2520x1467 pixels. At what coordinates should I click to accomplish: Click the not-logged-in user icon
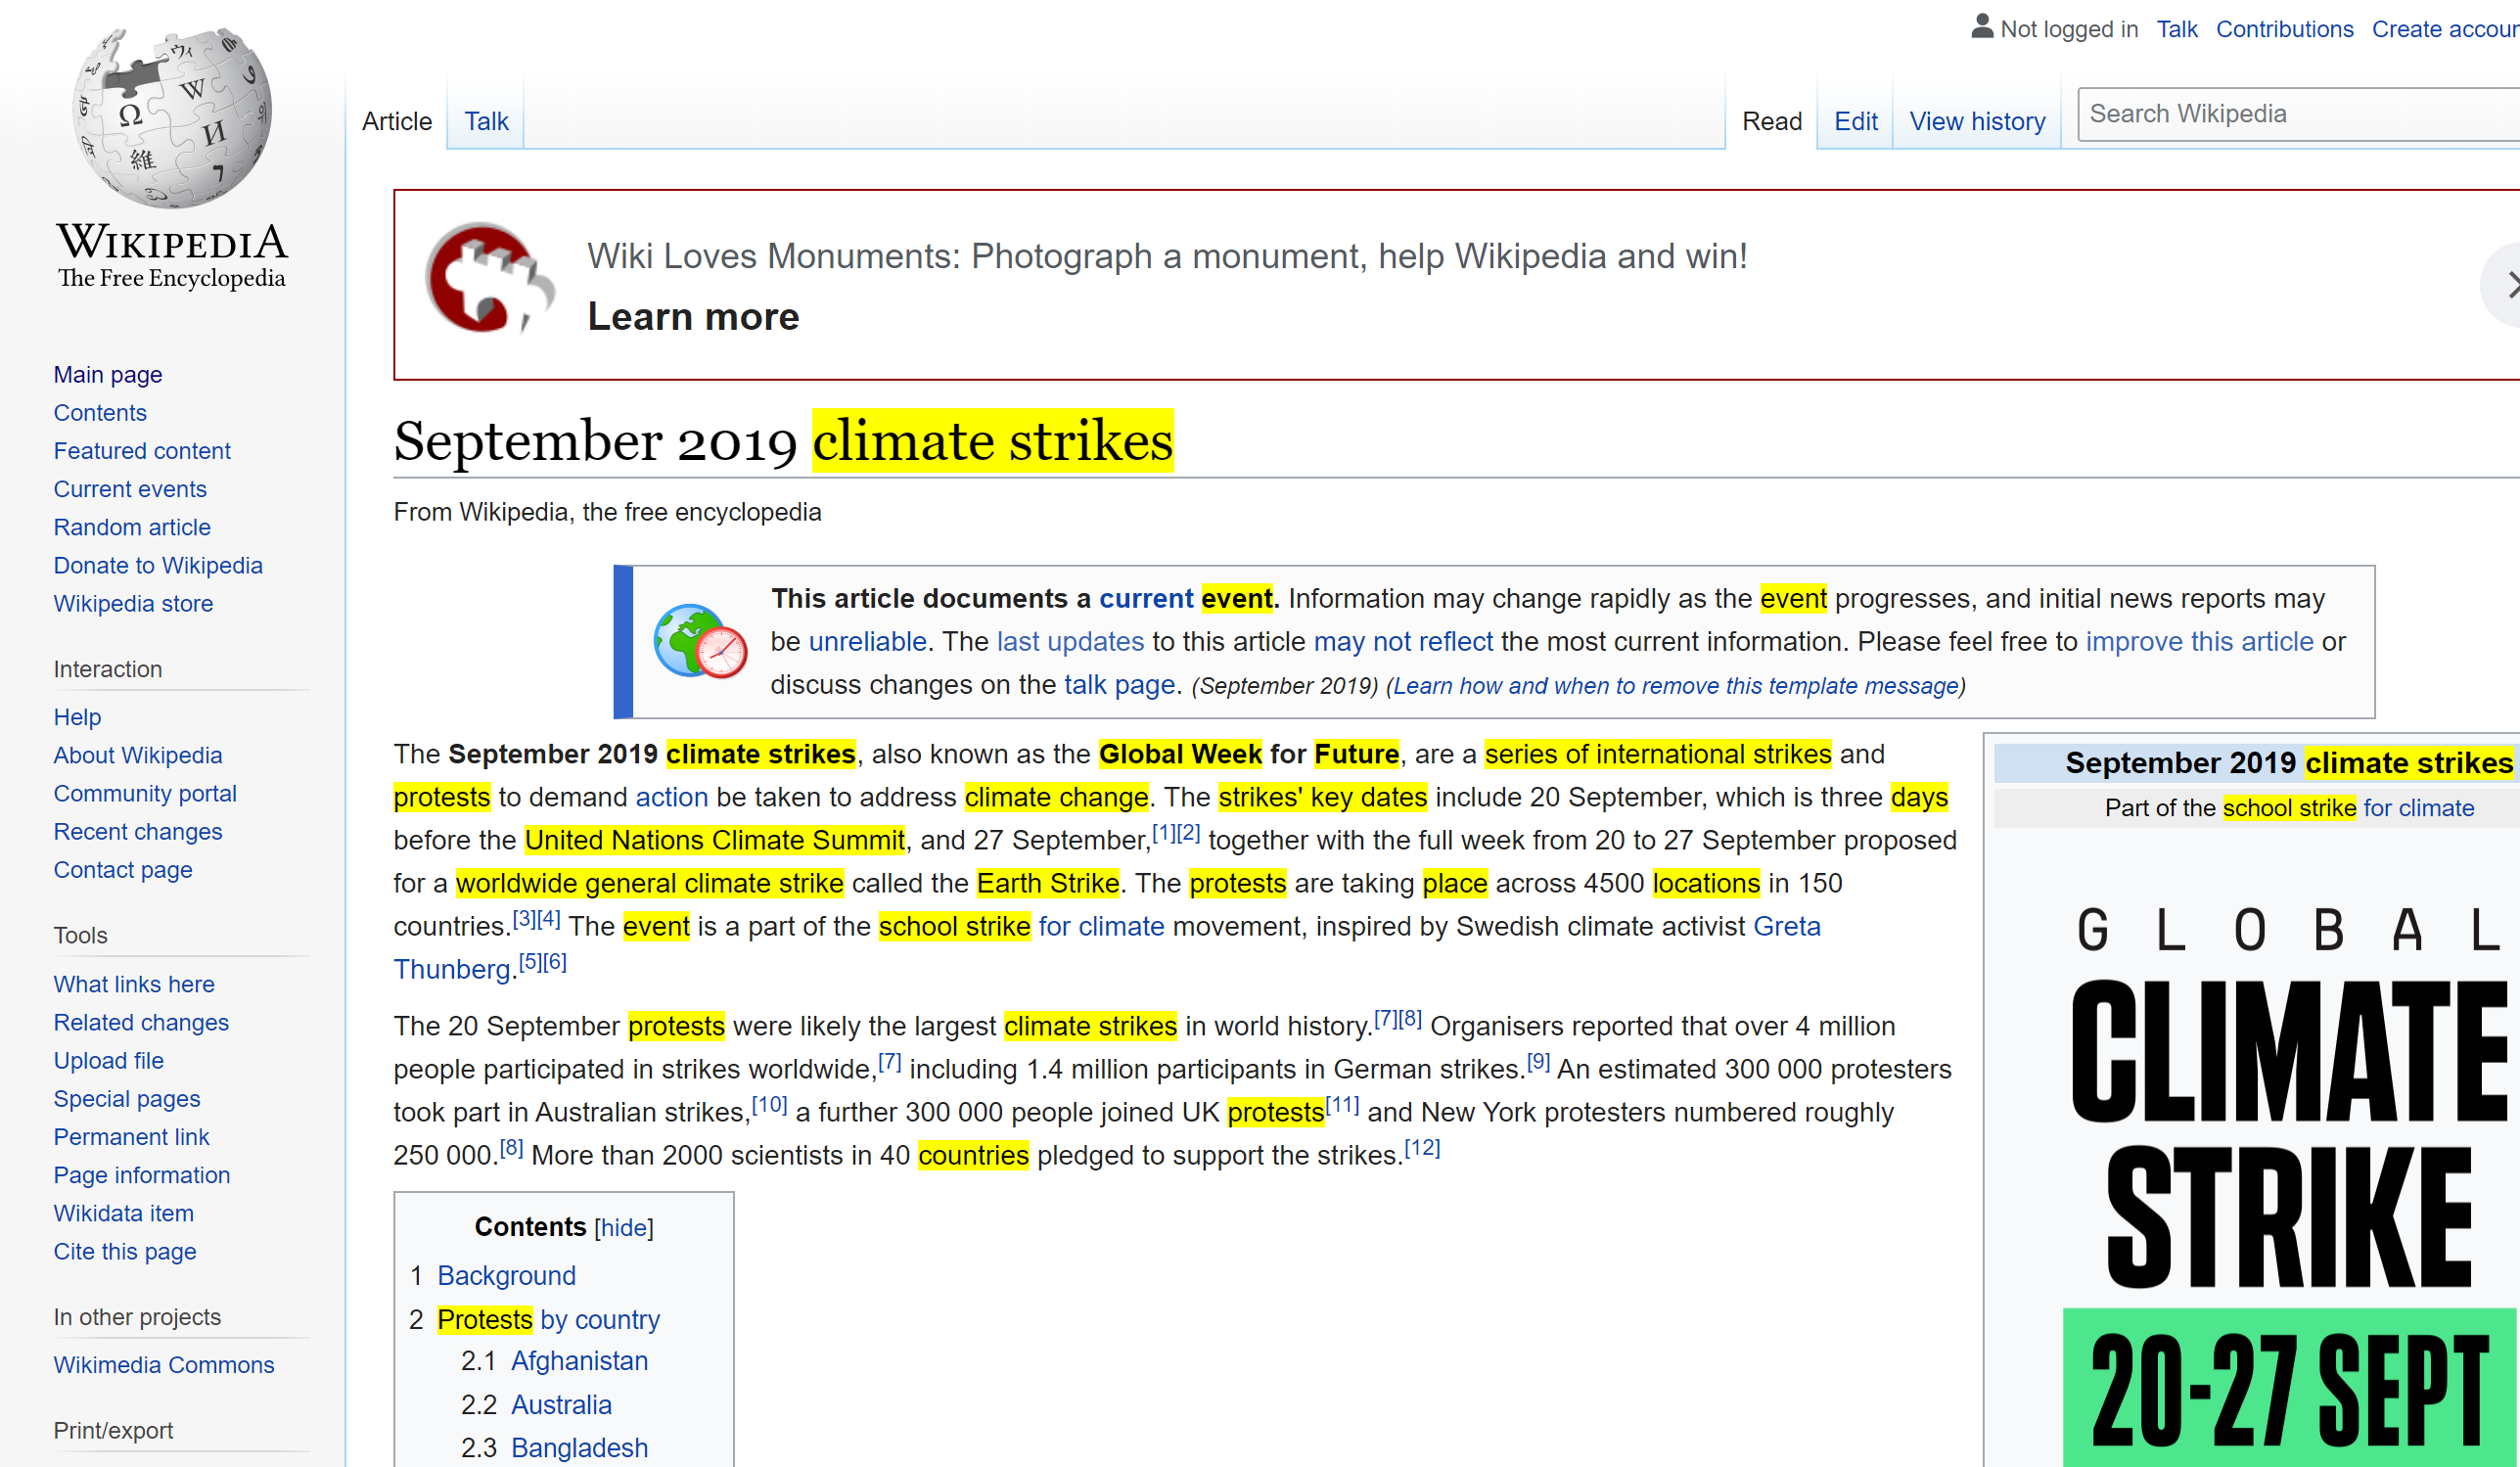tap(1981, 27)
